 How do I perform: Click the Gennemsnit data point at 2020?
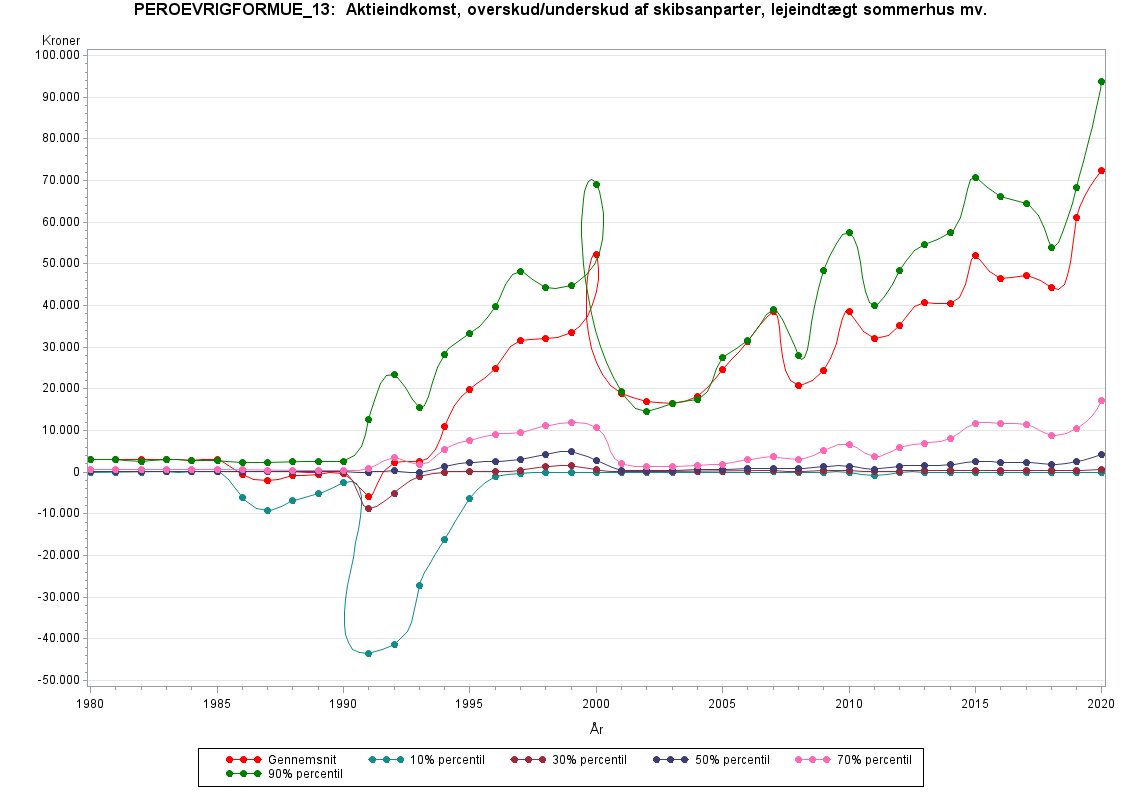1101,171
